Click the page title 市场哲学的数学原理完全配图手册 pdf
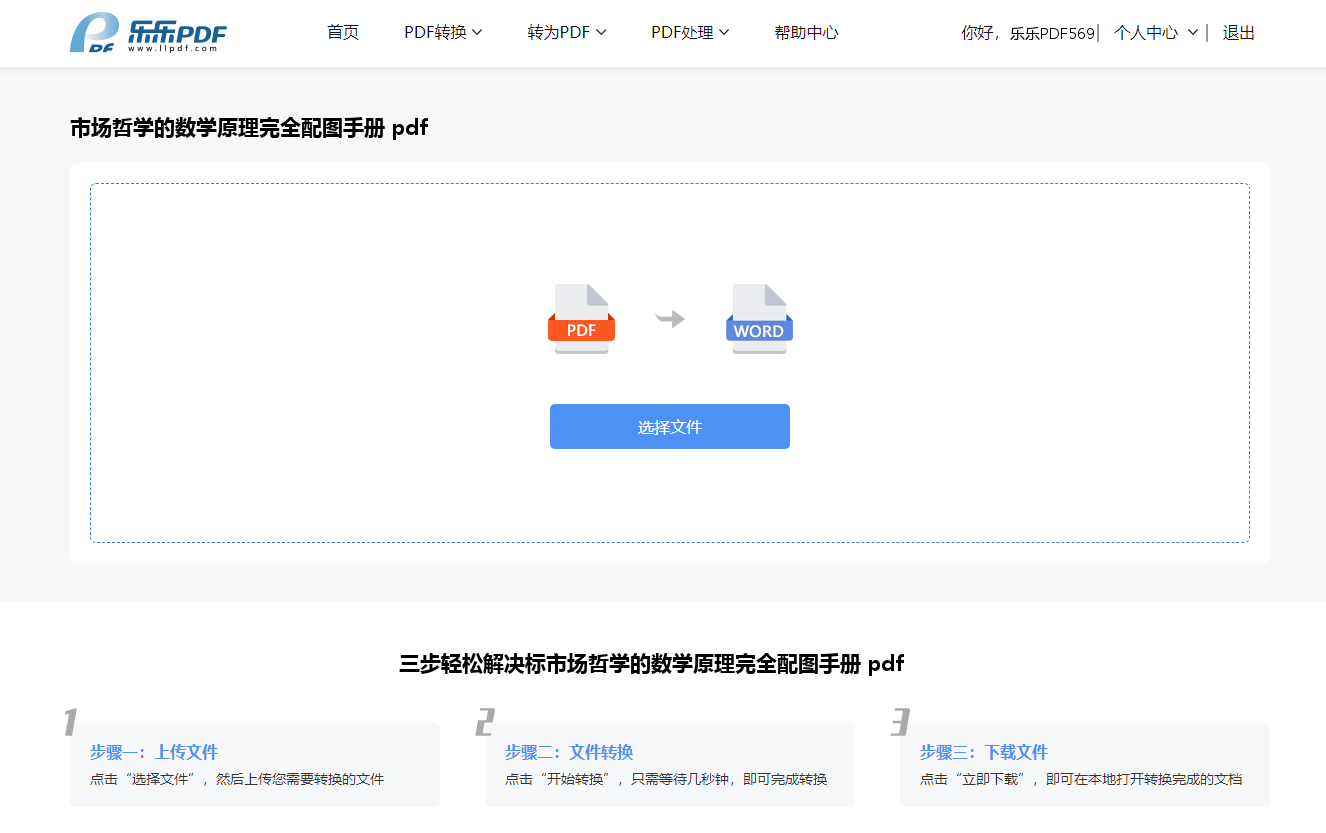 tap(249, 128)
